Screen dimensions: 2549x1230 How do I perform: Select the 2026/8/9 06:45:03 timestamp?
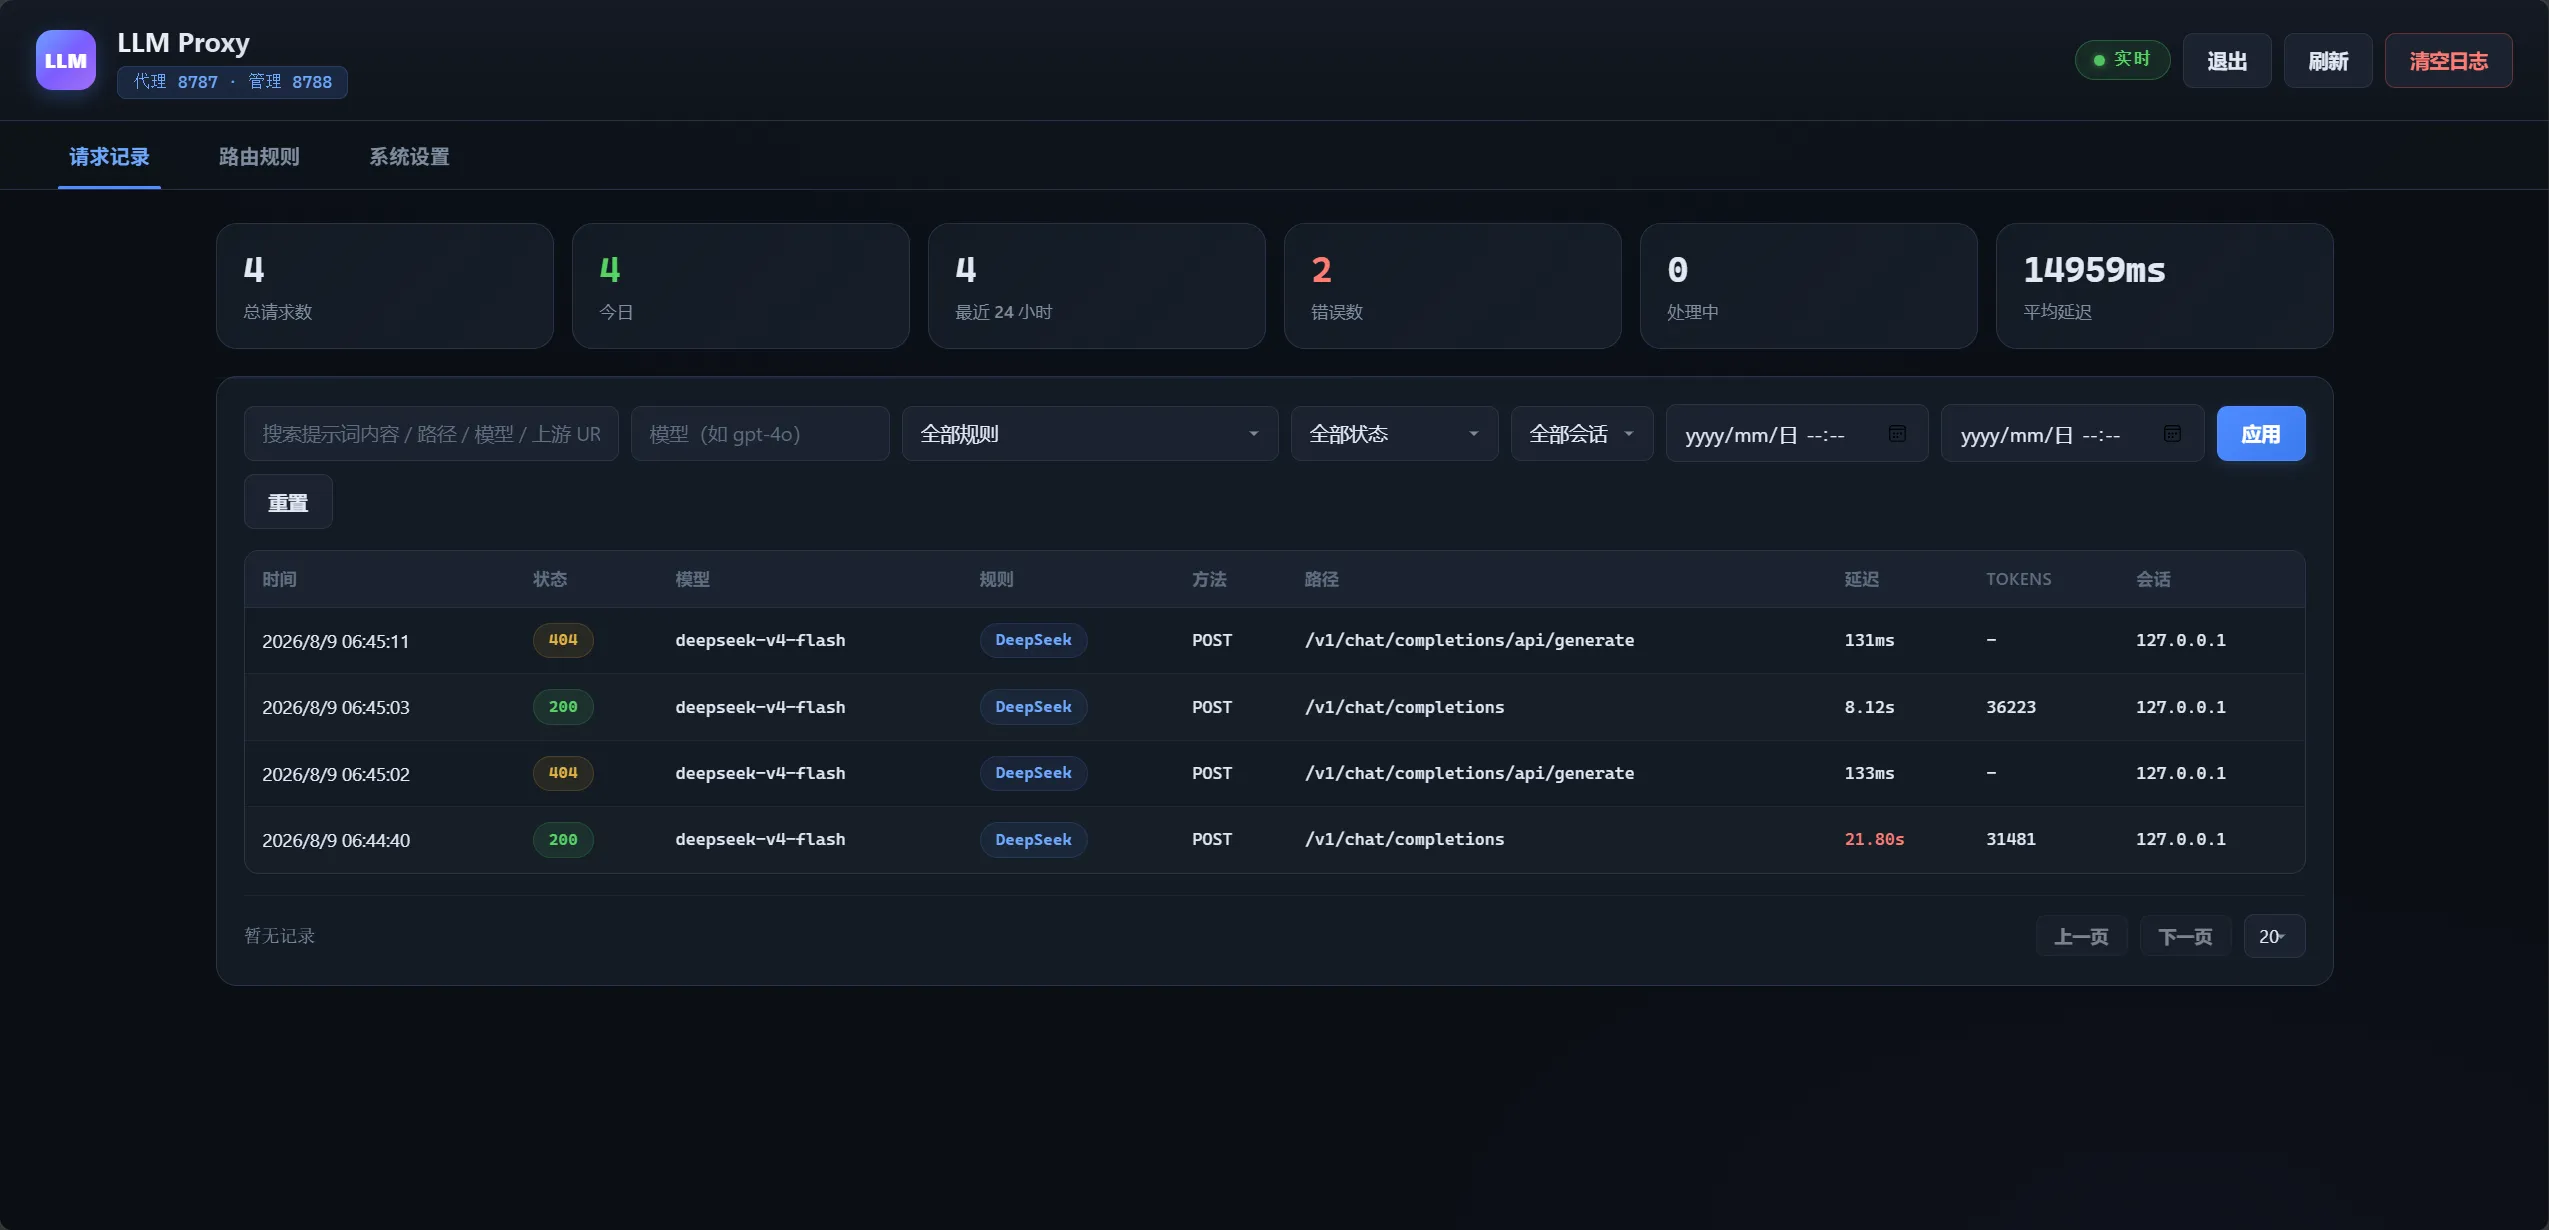click(x=336, y=707)
